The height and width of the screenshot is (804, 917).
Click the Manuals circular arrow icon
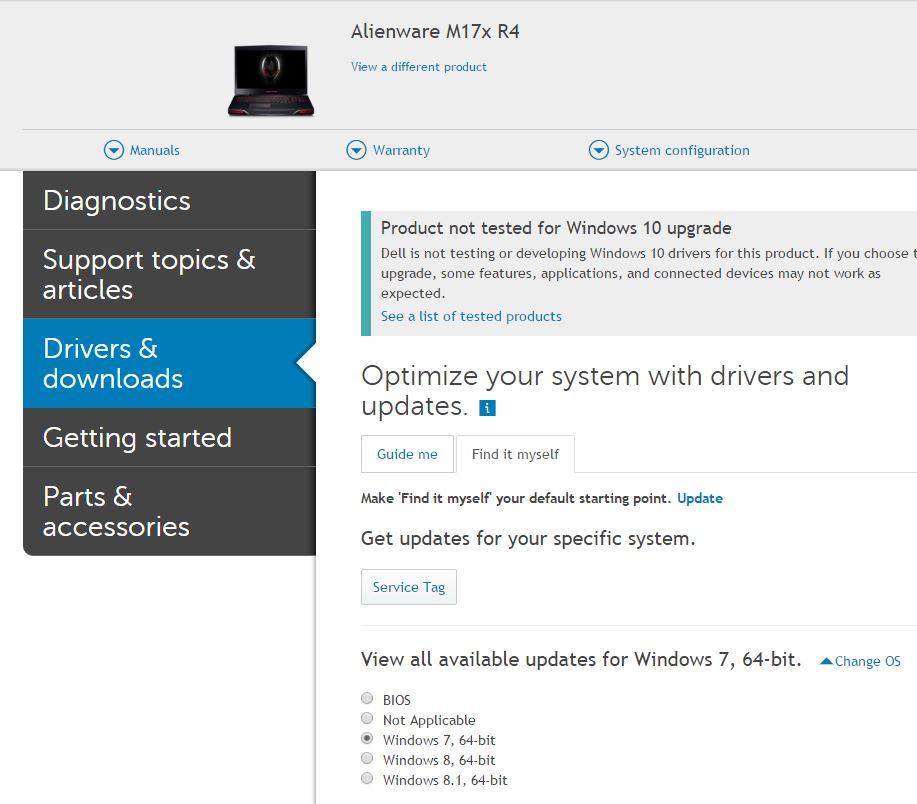click(x=113, y=150)
